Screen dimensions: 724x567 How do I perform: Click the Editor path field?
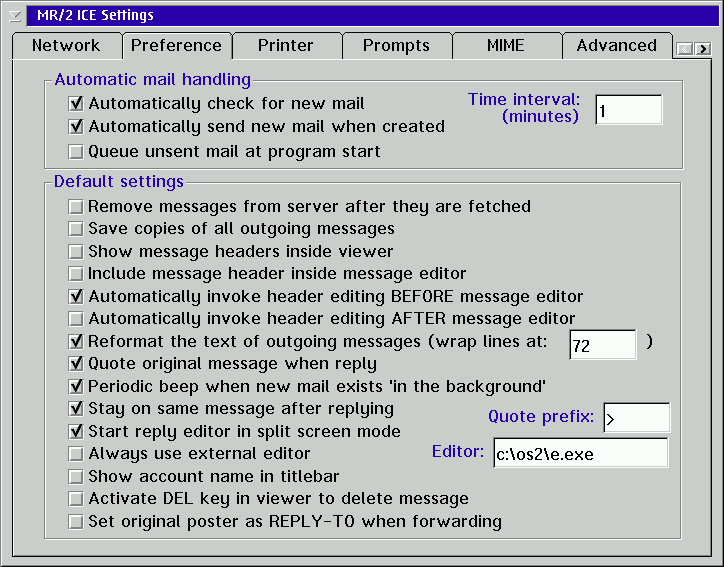coord(581,453)
